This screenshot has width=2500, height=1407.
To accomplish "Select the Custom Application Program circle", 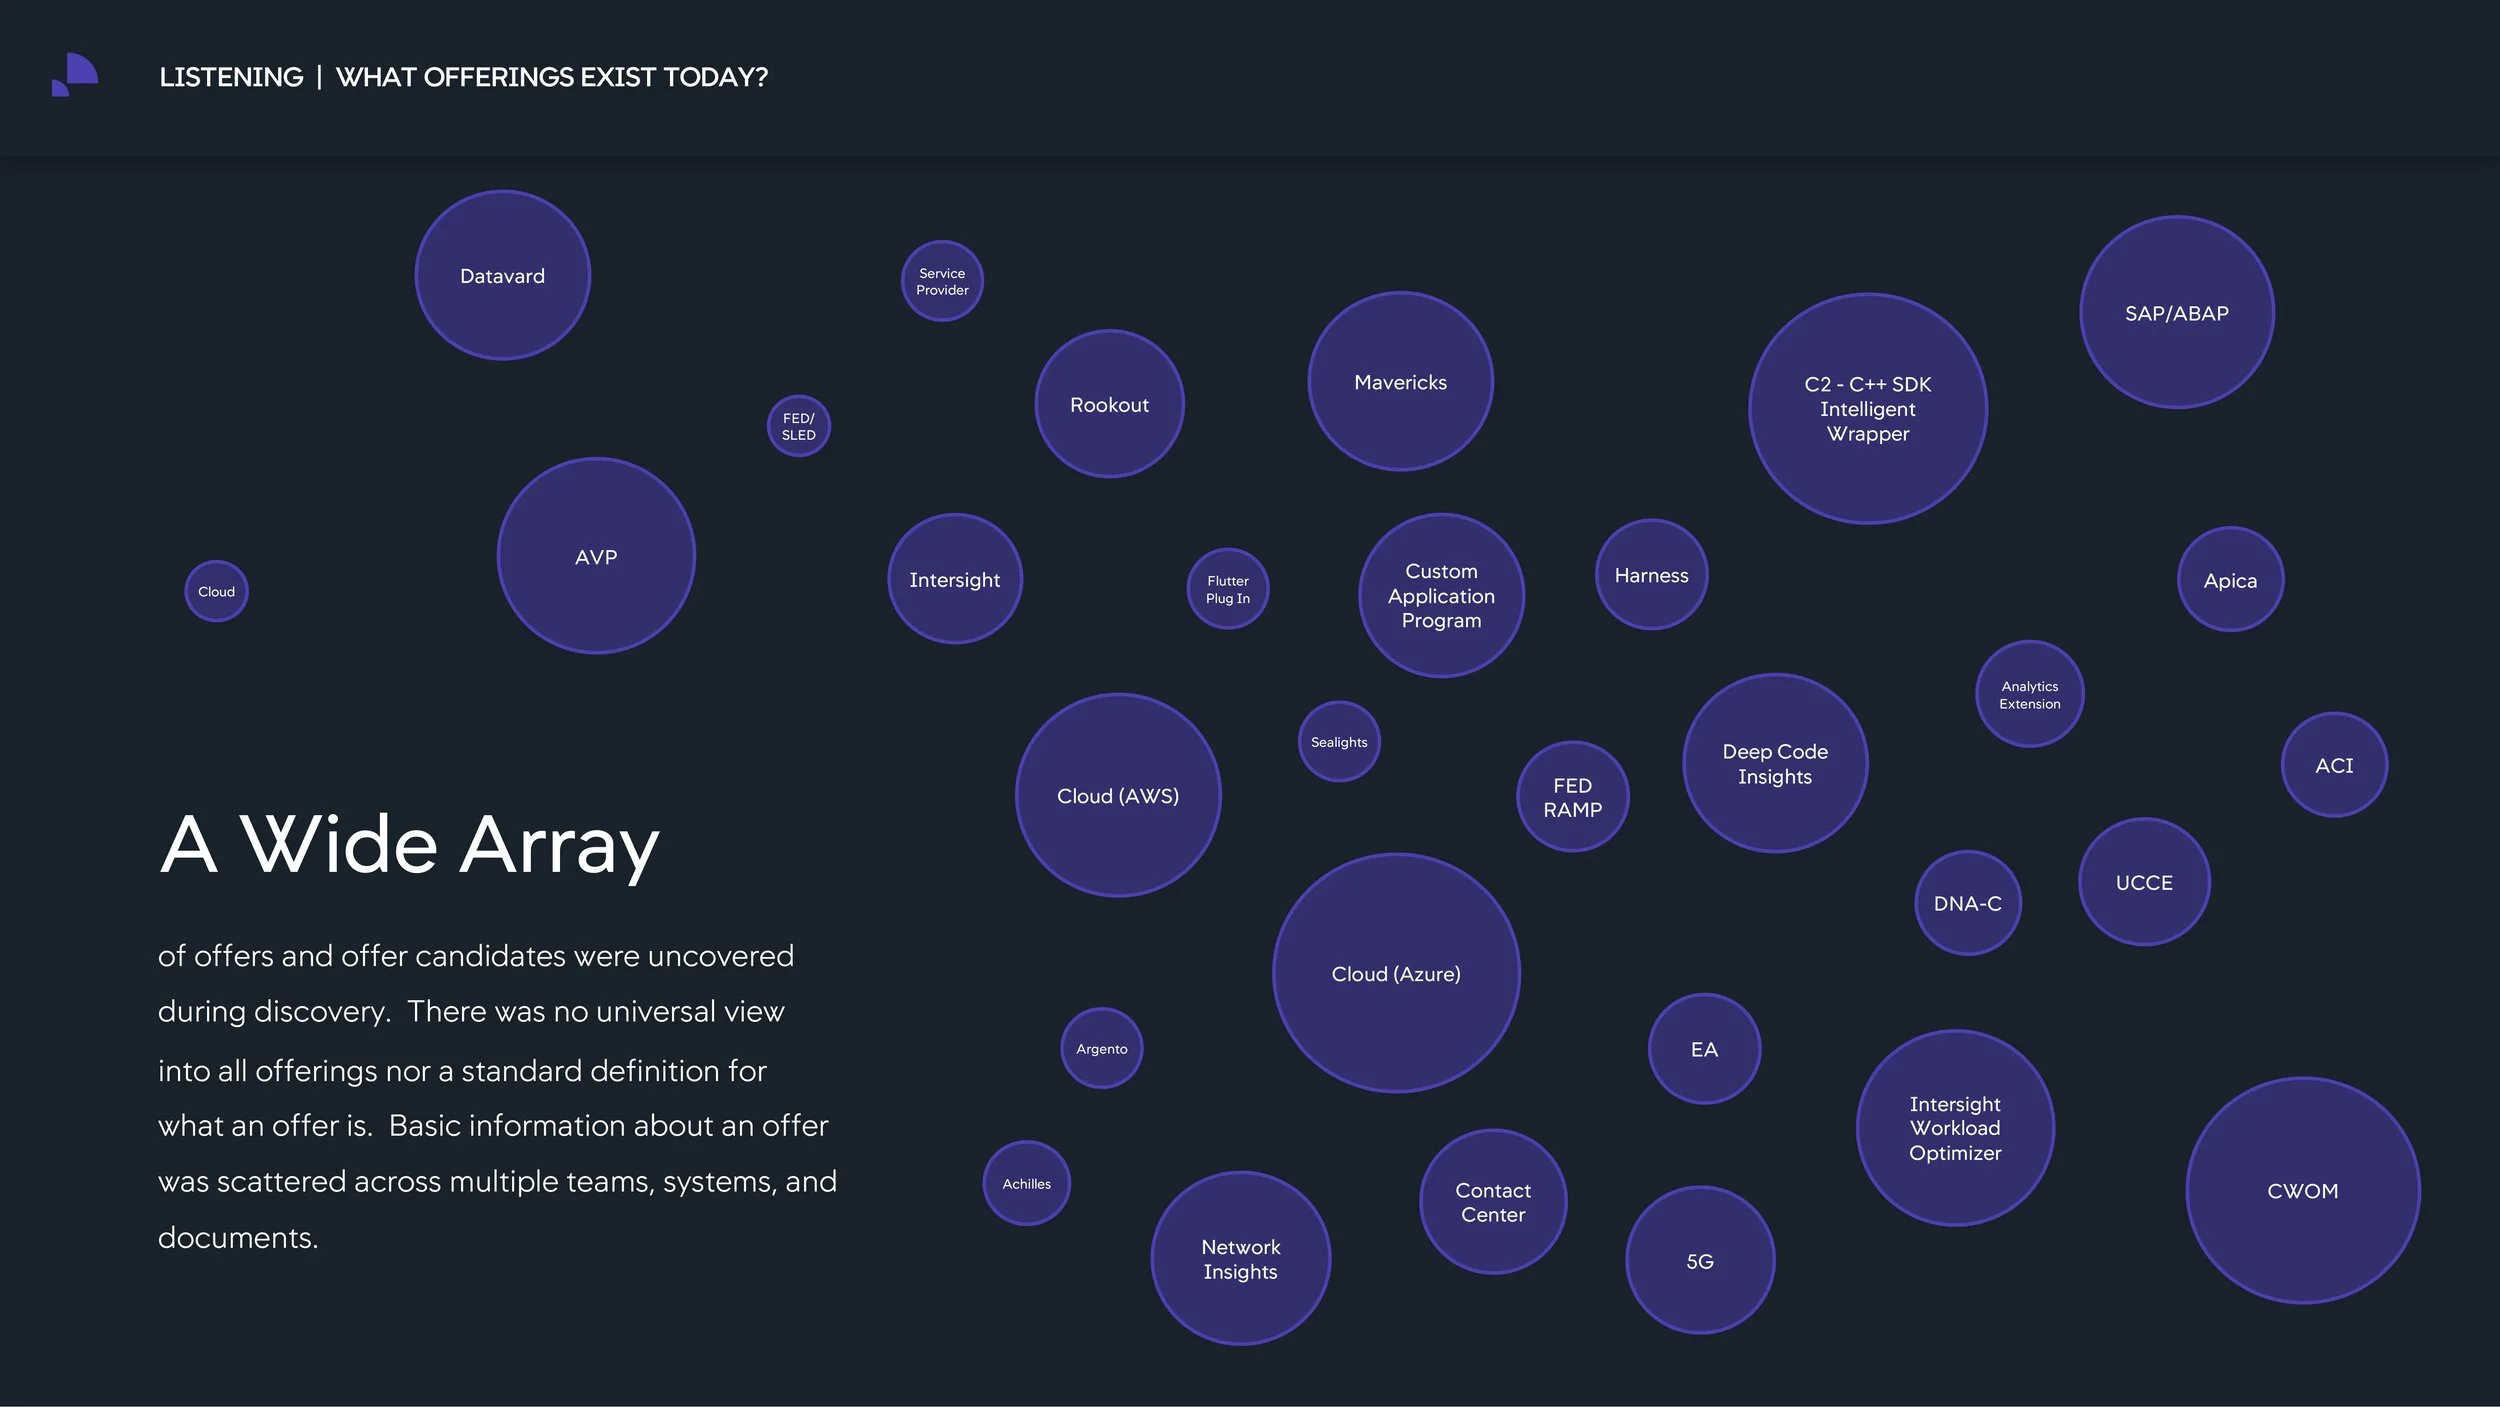I will pos(1441,595).
